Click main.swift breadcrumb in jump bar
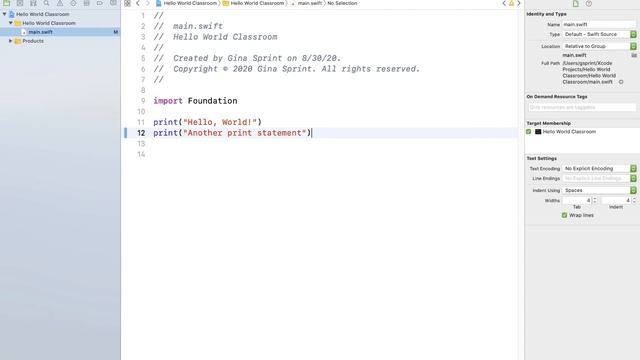 pos(306,3)
